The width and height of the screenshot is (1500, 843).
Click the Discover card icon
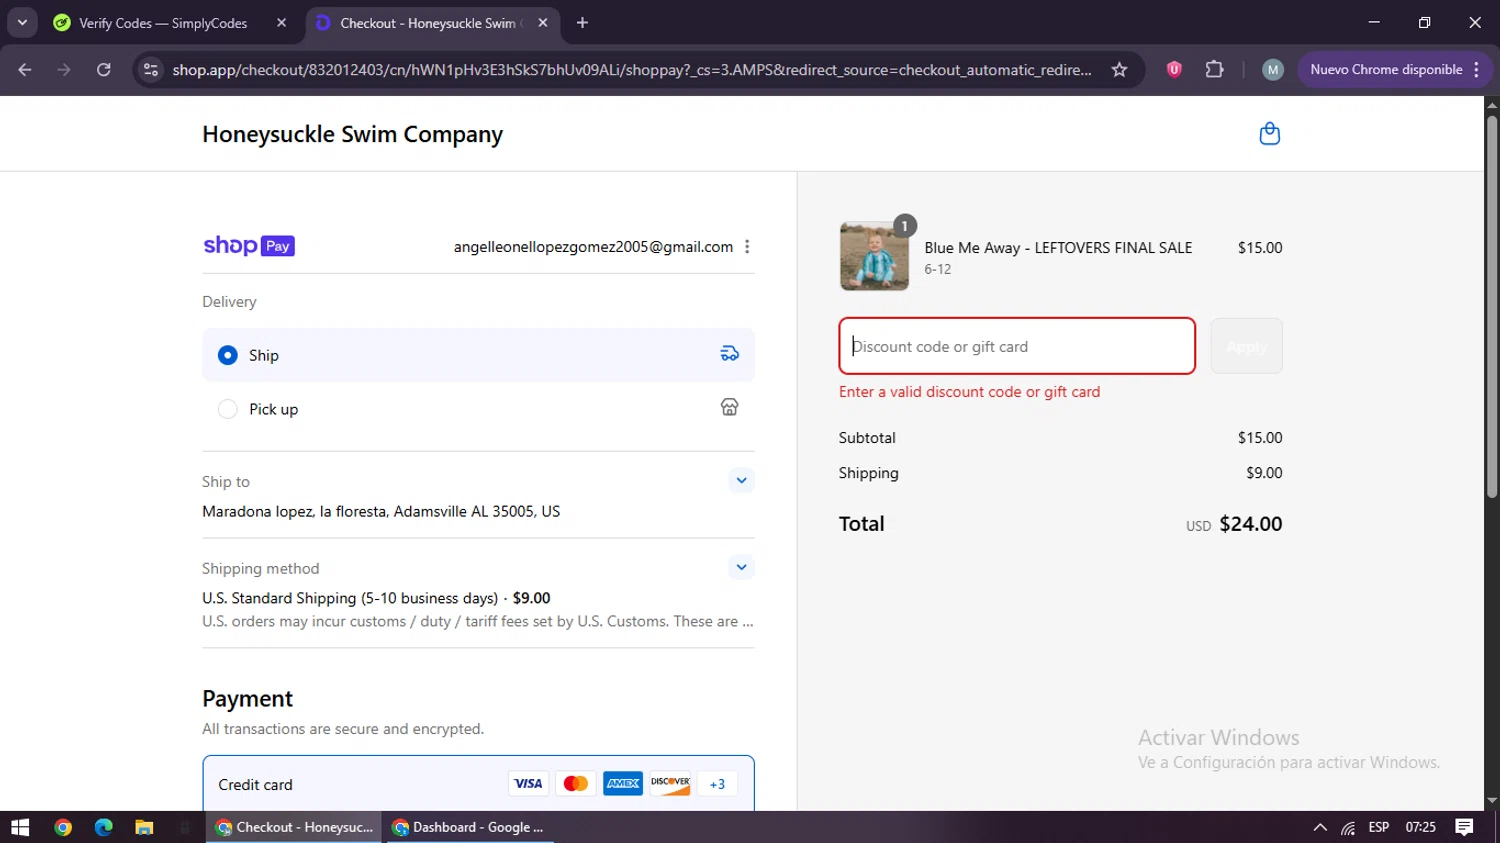671,784
